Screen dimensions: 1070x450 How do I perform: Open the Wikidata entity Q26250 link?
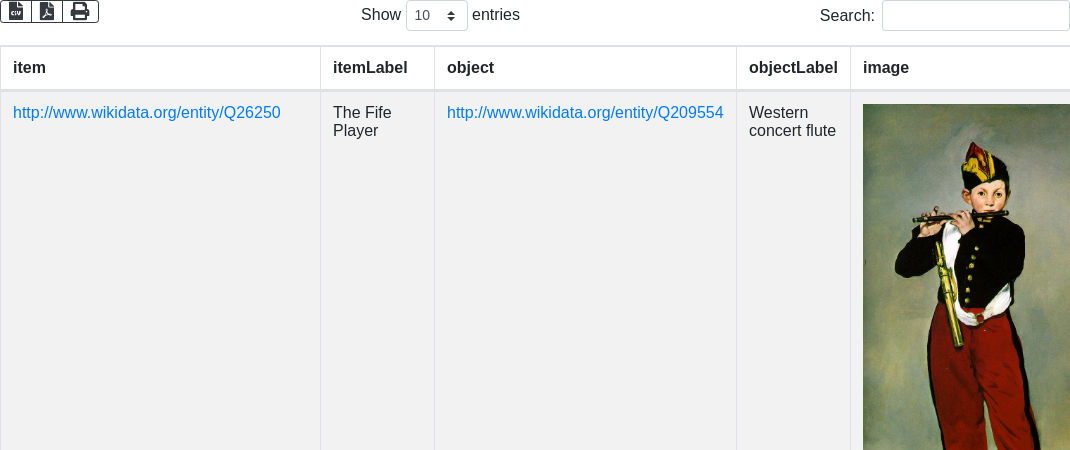(x=147, y=113)
